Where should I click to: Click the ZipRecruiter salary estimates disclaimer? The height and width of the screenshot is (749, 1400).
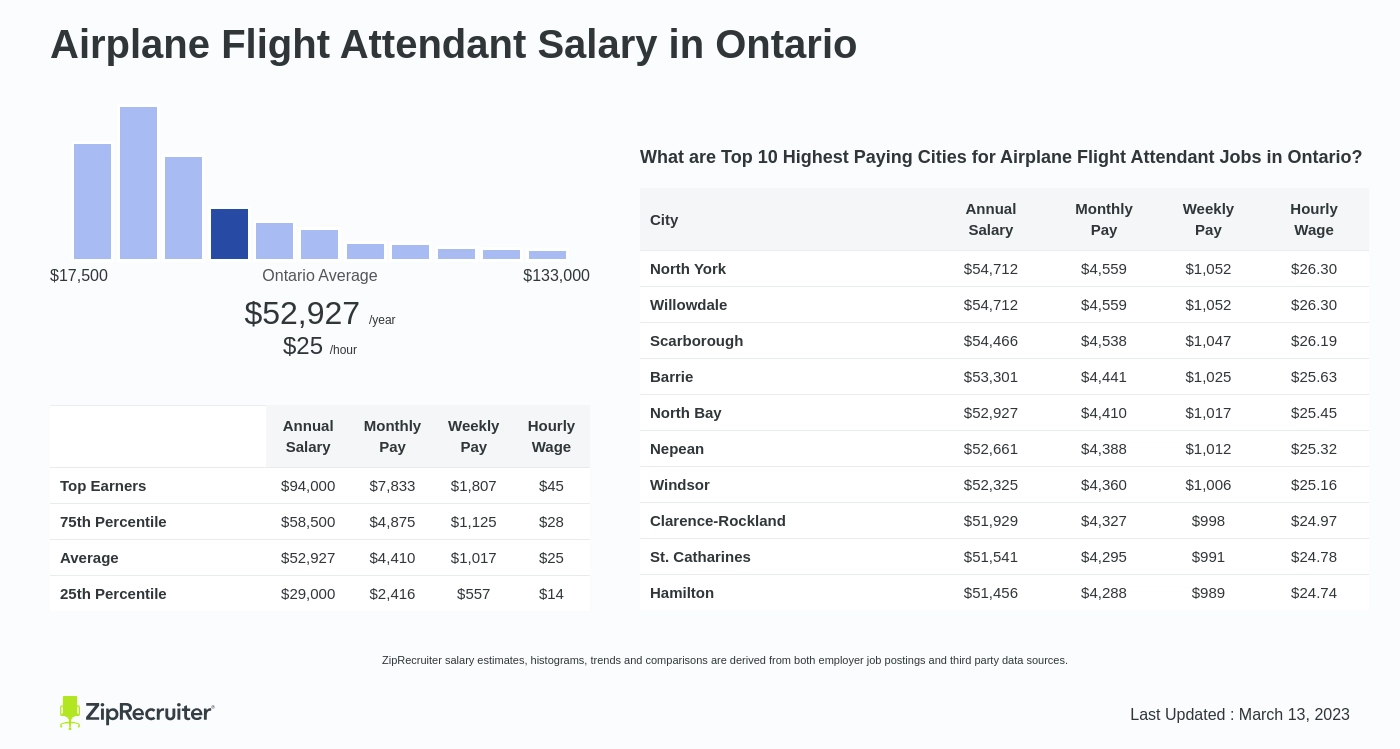click(725, 660)
